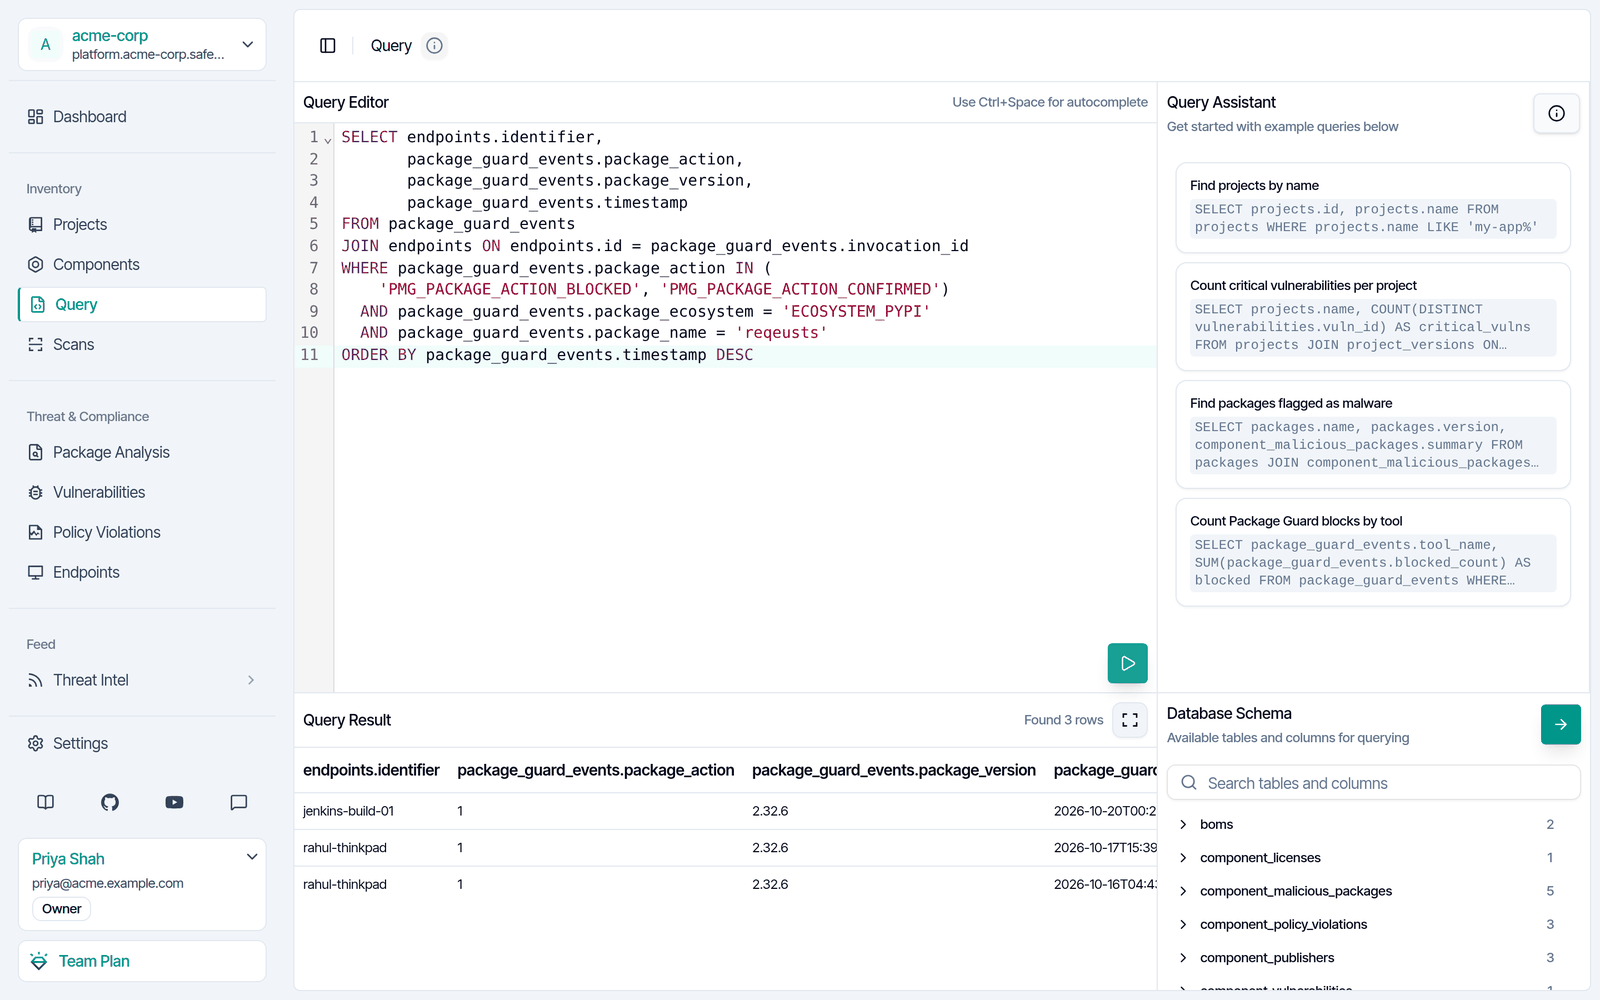Use Count Package Guard blocks by tool example
This screenshot has height=1000, width=1600.
click(x=1373, y=553)
